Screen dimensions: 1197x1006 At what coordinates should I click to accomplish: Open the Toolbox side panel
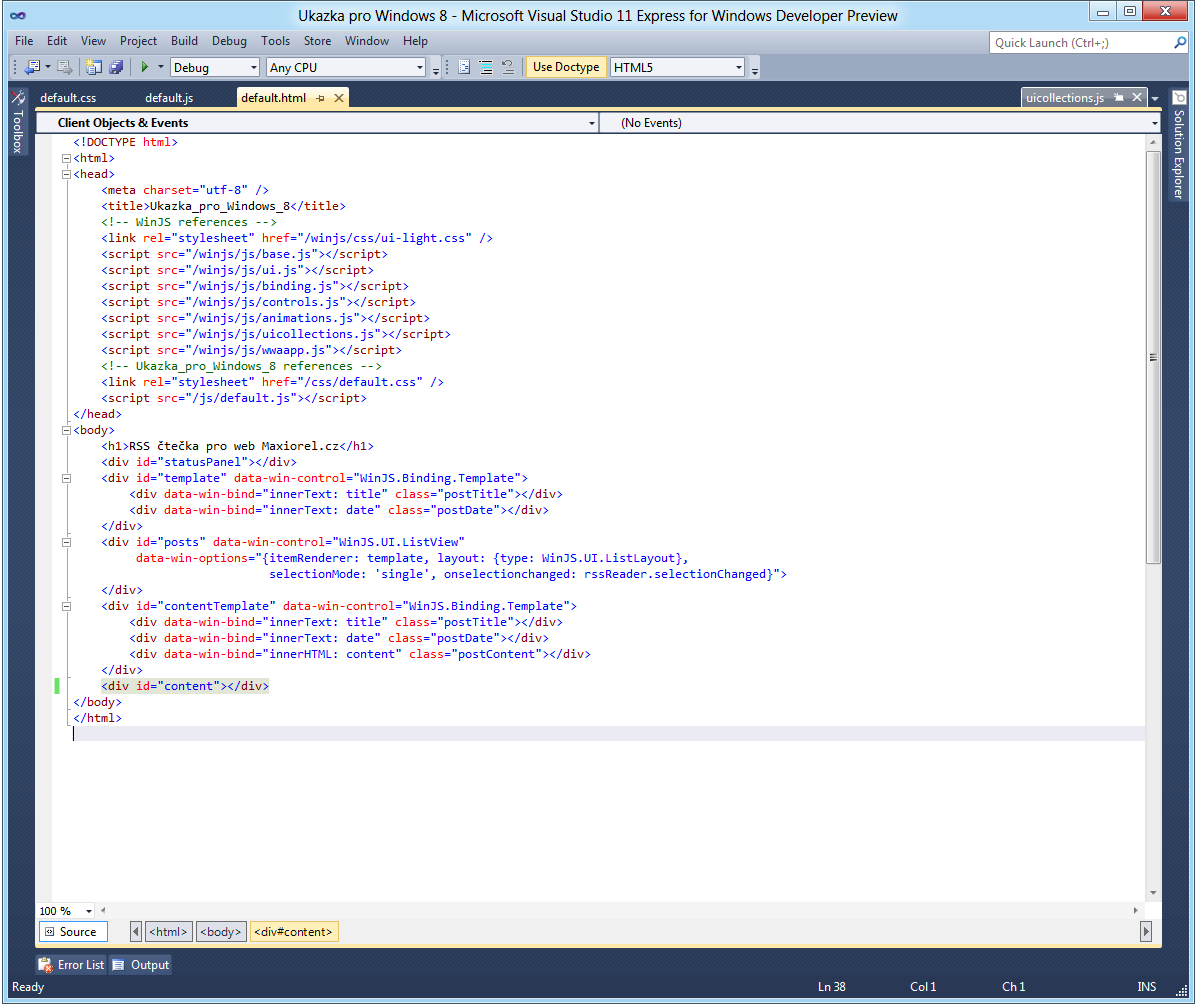pyautogui.click(x=18, y=124)
